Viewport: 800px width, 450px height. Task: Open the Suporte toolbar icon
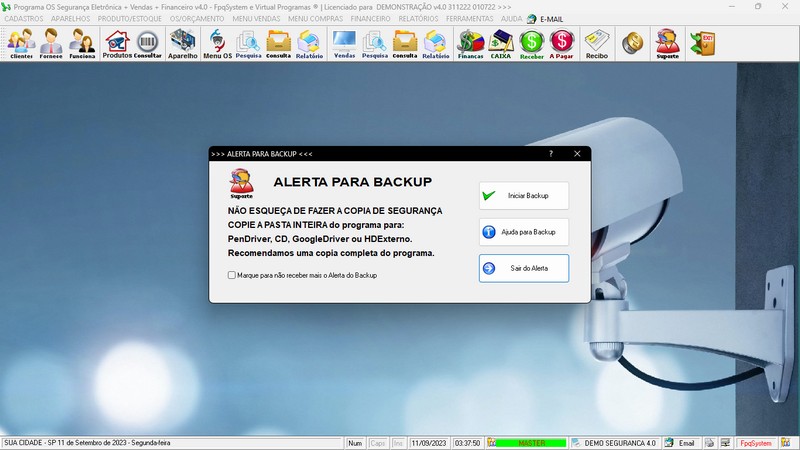667,44
